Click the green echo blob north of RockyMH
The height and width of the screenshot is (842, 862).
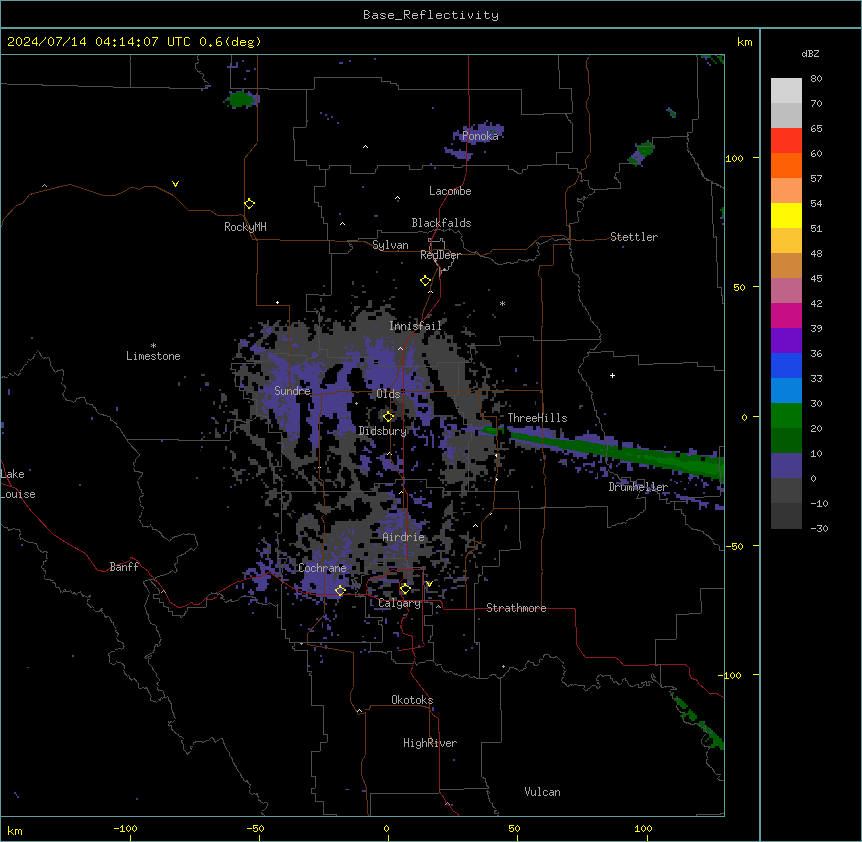coord(240,99)
